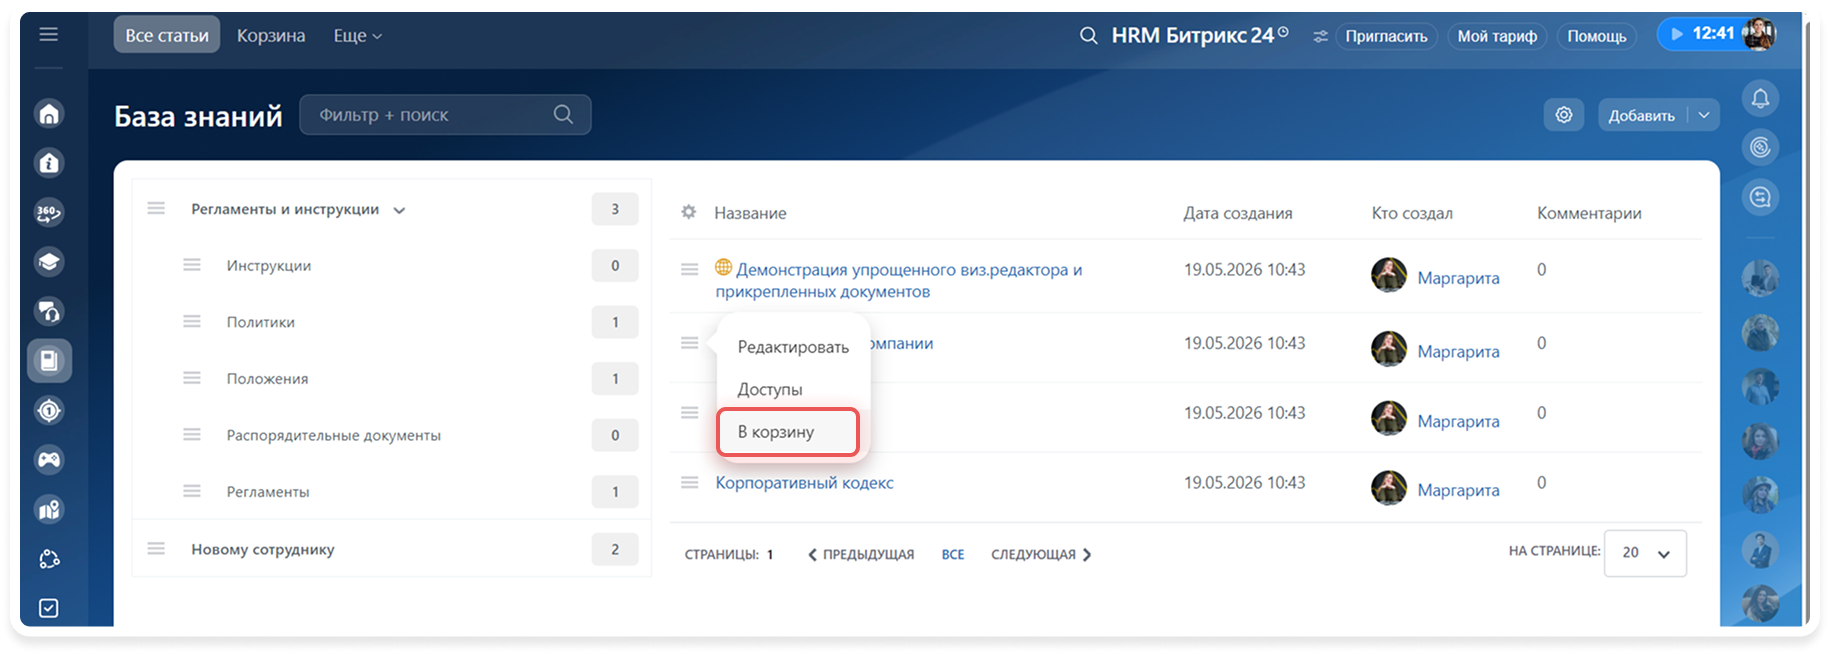The height and width of the screenshot is (655, 1830).
Task: Open Мой тариф button
Action: tap(1497, 36)
